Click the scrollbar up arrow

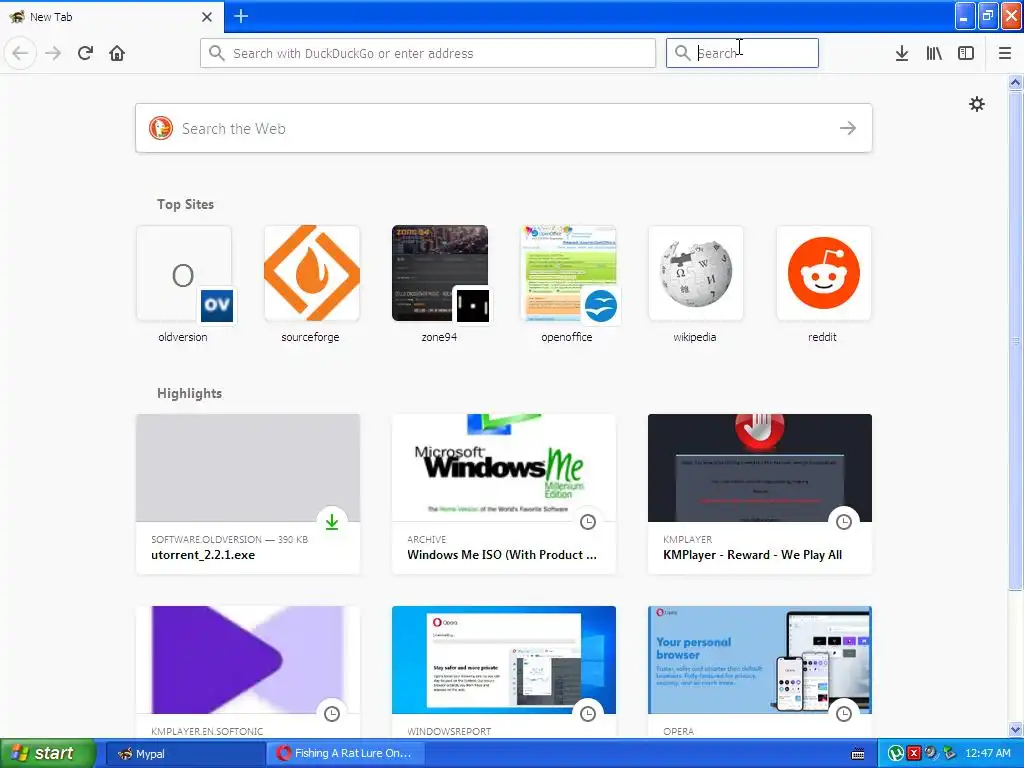(1016, 82)
